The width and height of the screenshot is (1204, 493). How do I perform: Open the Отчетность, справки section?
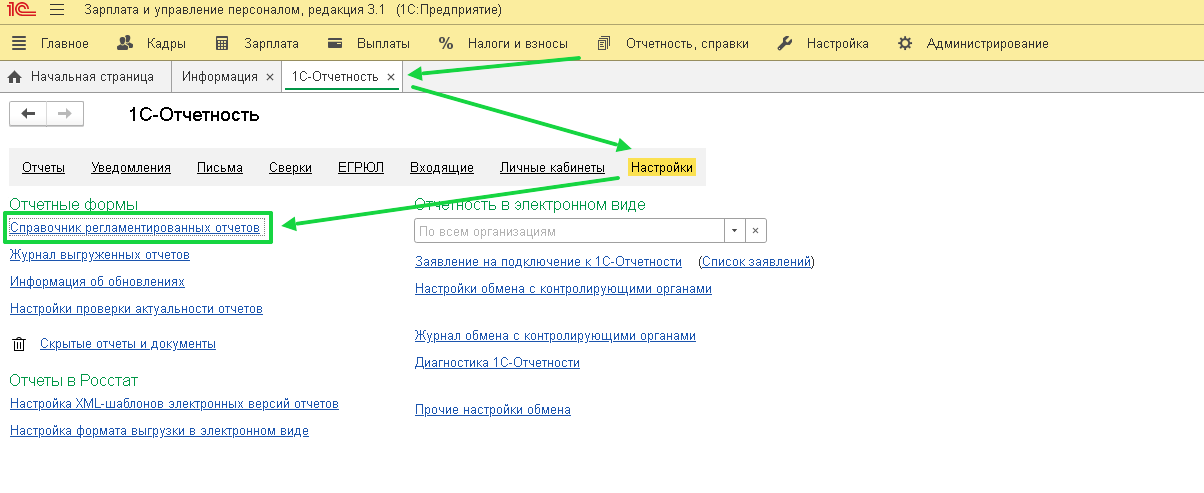[672, 44]
